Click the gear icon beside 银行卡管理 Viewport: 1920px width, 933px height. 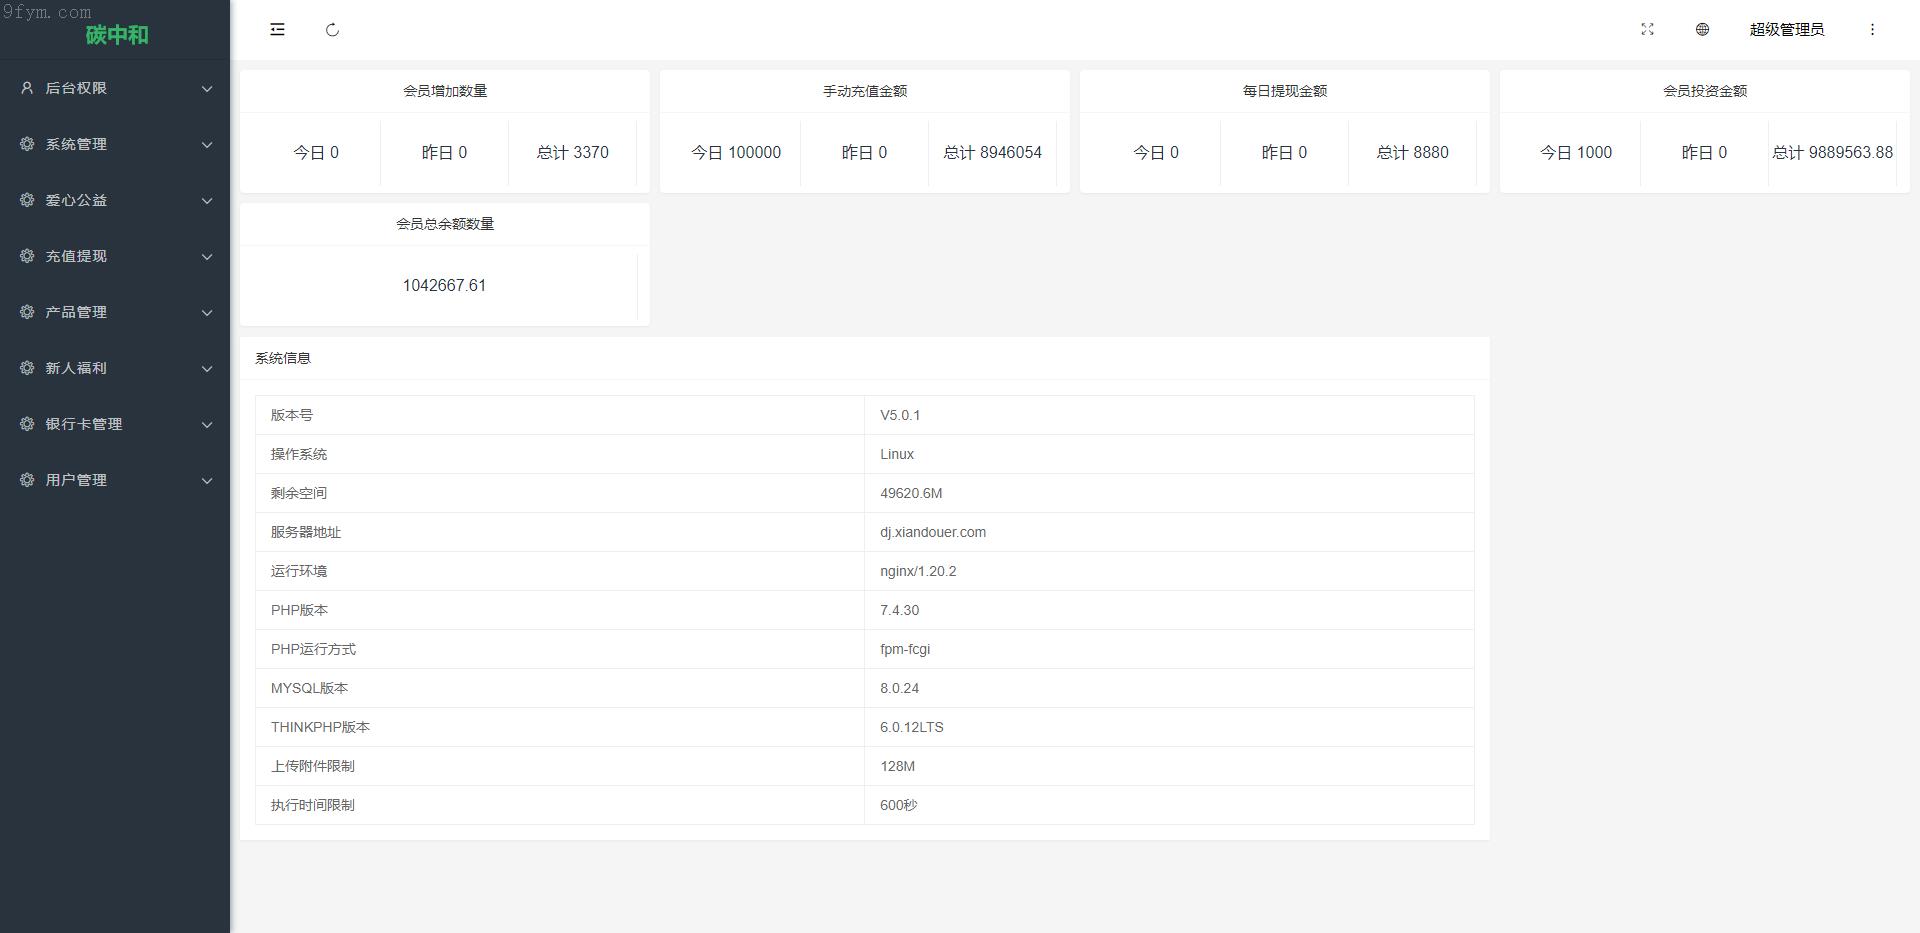click(x=27, y=424)
